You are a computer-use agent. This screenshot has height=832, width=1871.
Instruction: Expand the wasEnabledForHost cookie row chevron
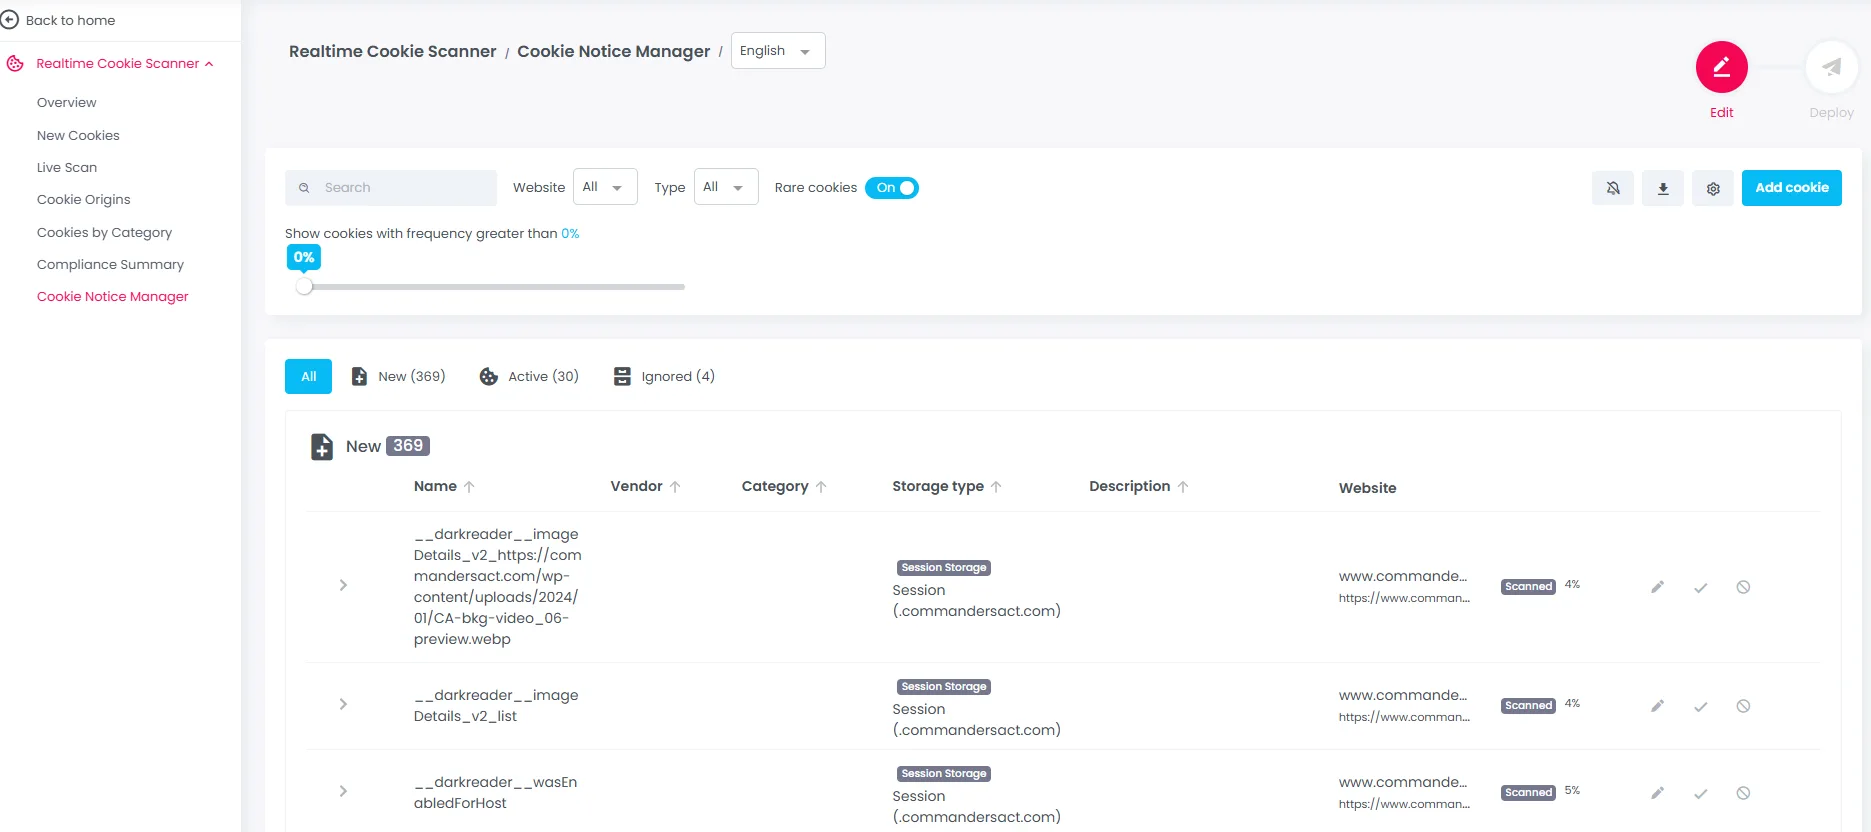tap(343, 791)
